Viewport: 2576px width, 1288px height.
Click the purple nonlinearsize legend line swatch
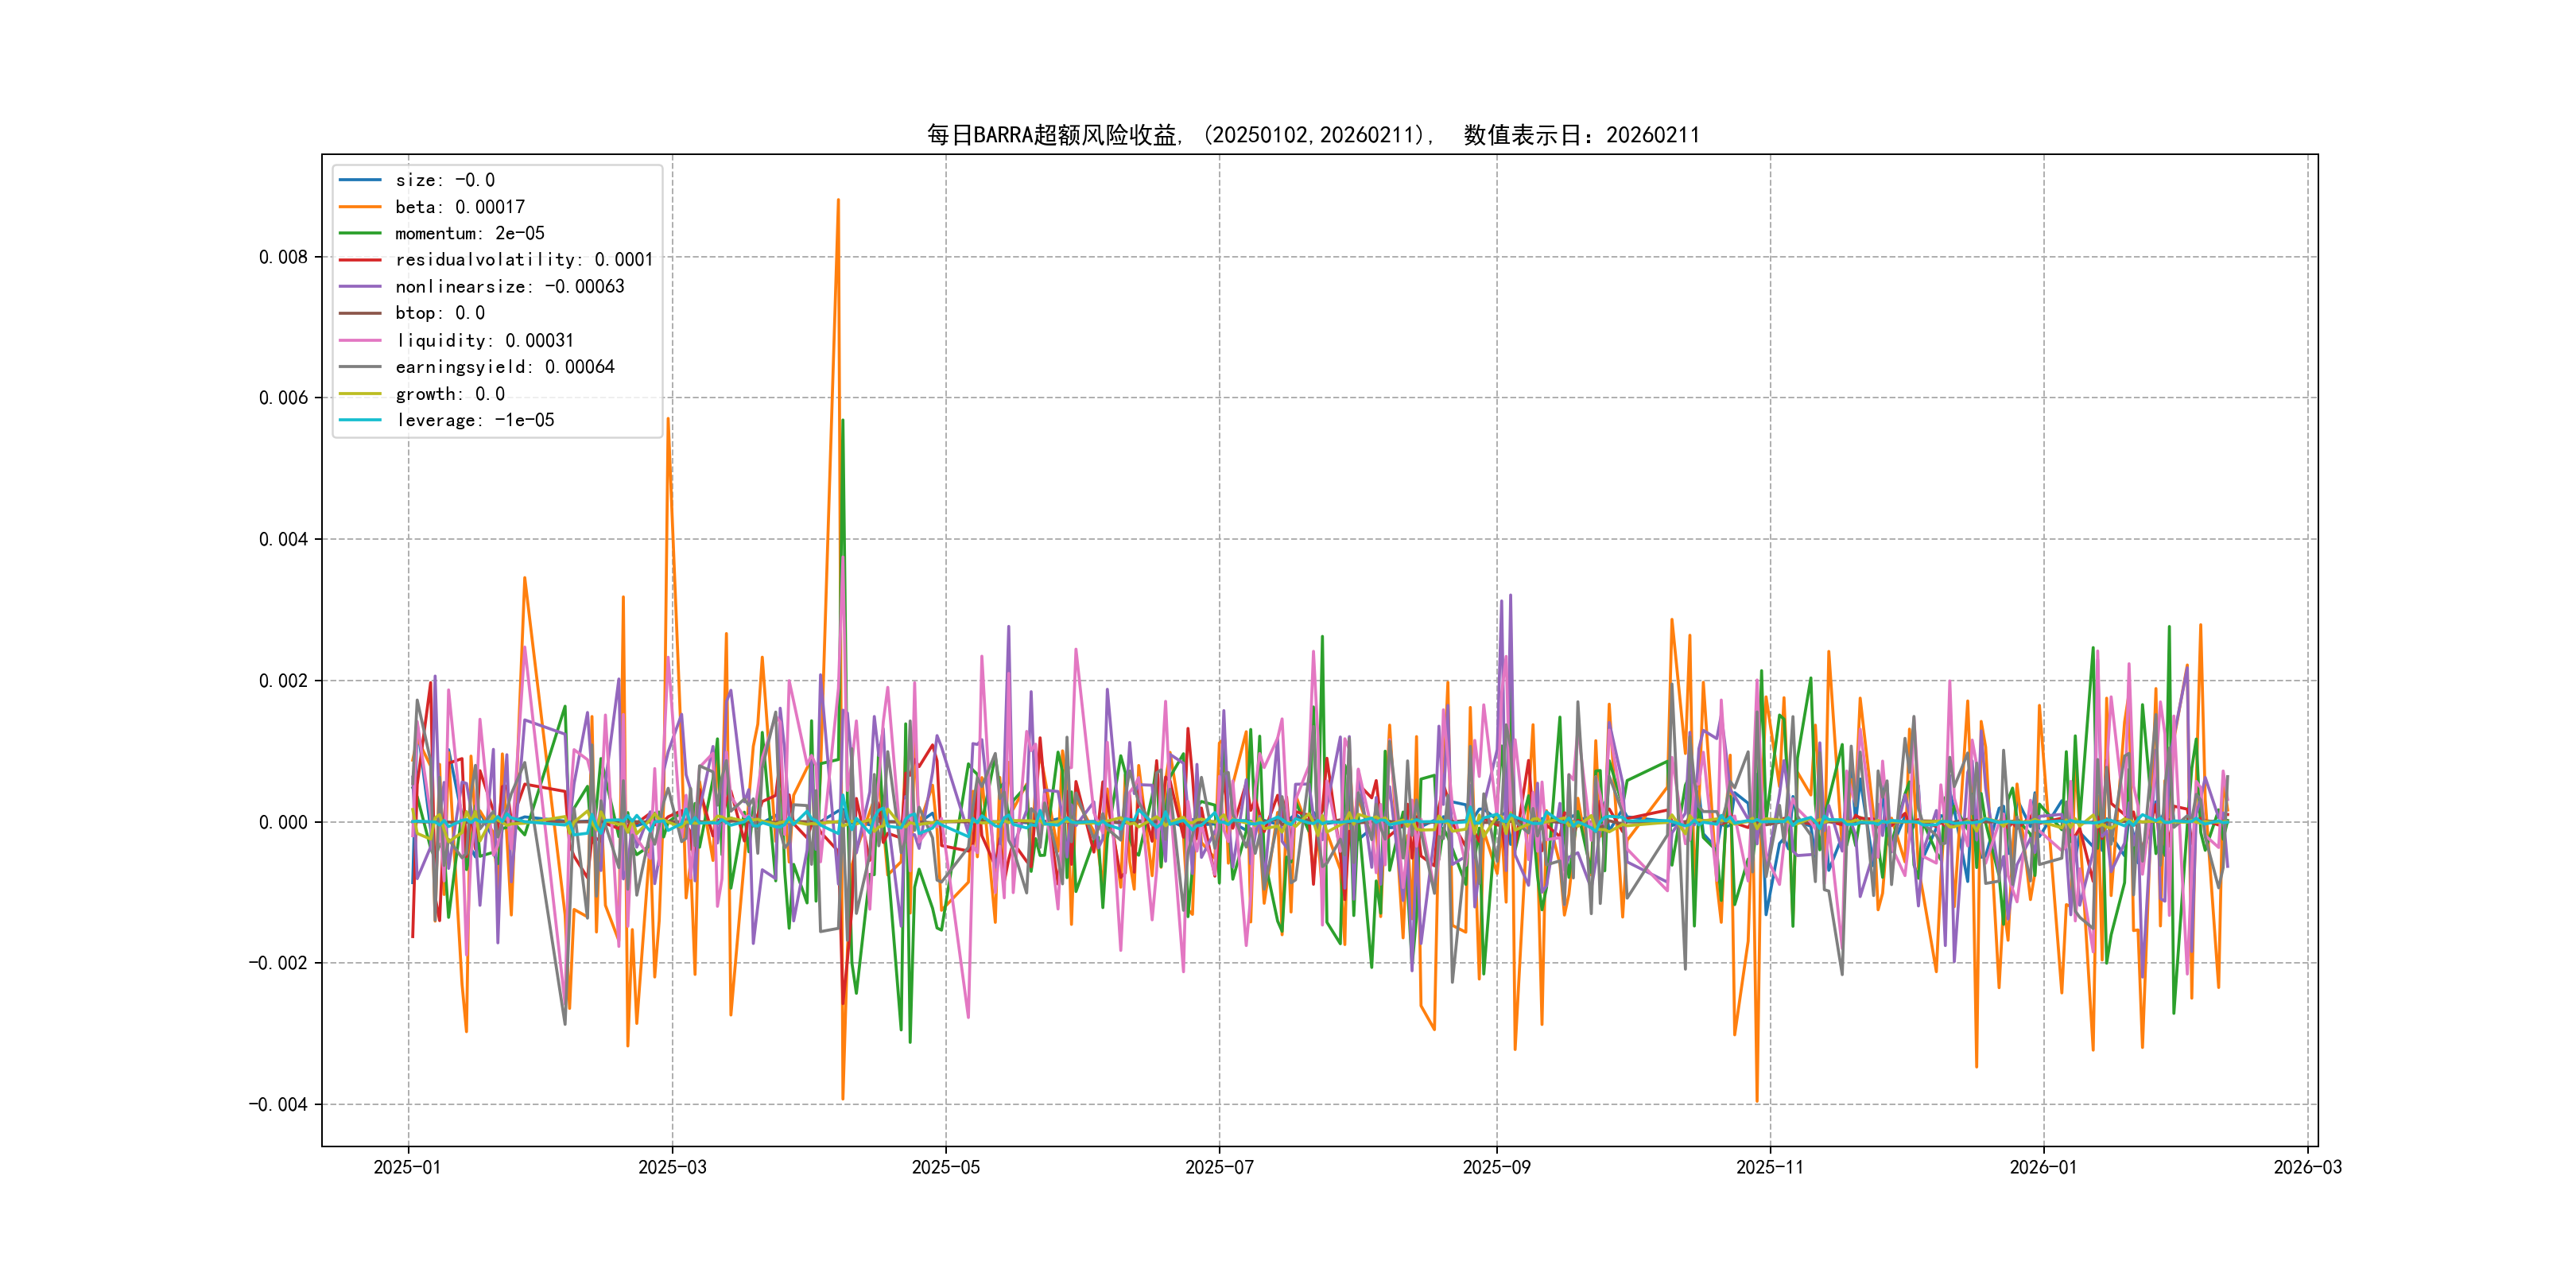pos(360,287)
